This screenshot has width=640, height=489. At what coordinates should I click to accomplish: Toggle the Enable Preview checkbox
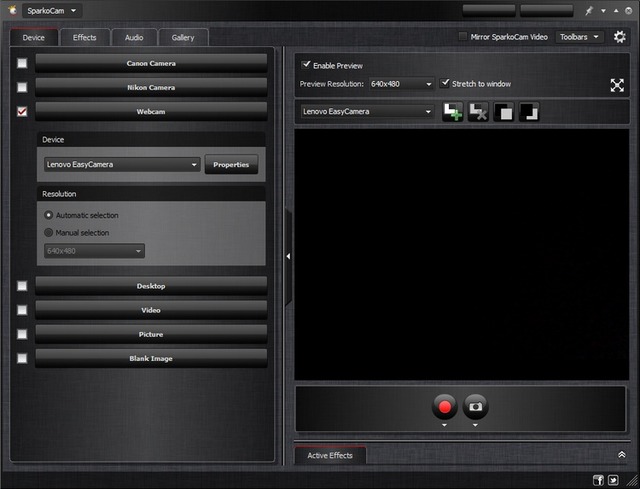(306, 65)
